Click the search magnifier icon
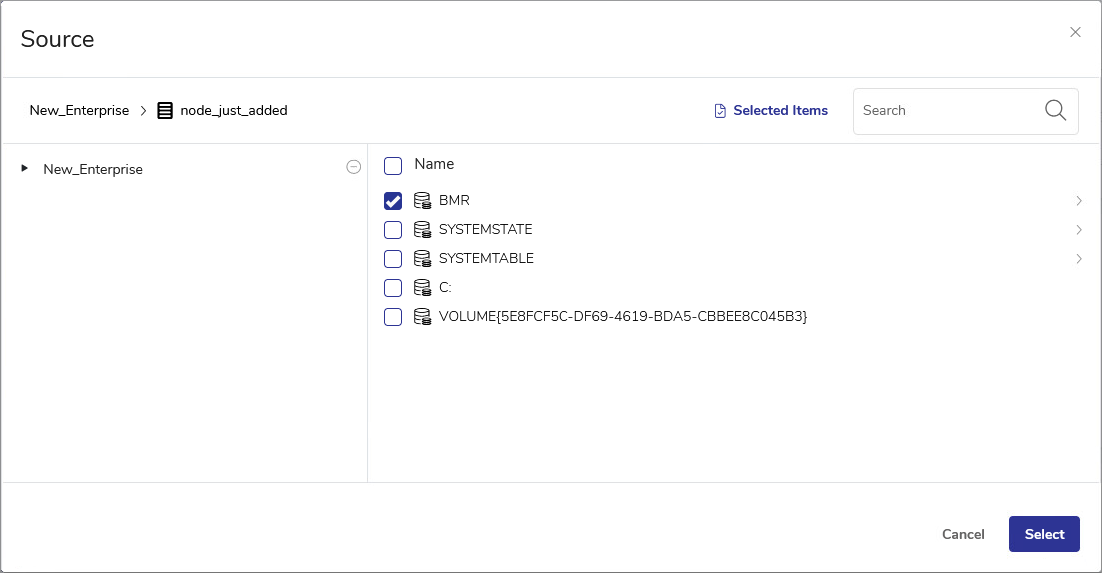The image size is (1102, 573). tap(1055, 111)
